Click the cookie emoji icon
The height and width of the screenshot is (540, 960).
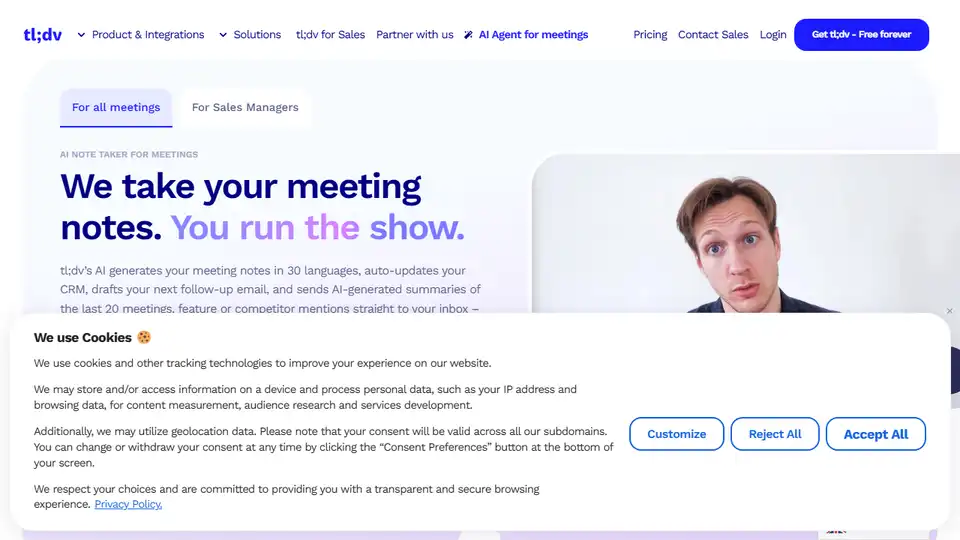(x=144, y=337)
